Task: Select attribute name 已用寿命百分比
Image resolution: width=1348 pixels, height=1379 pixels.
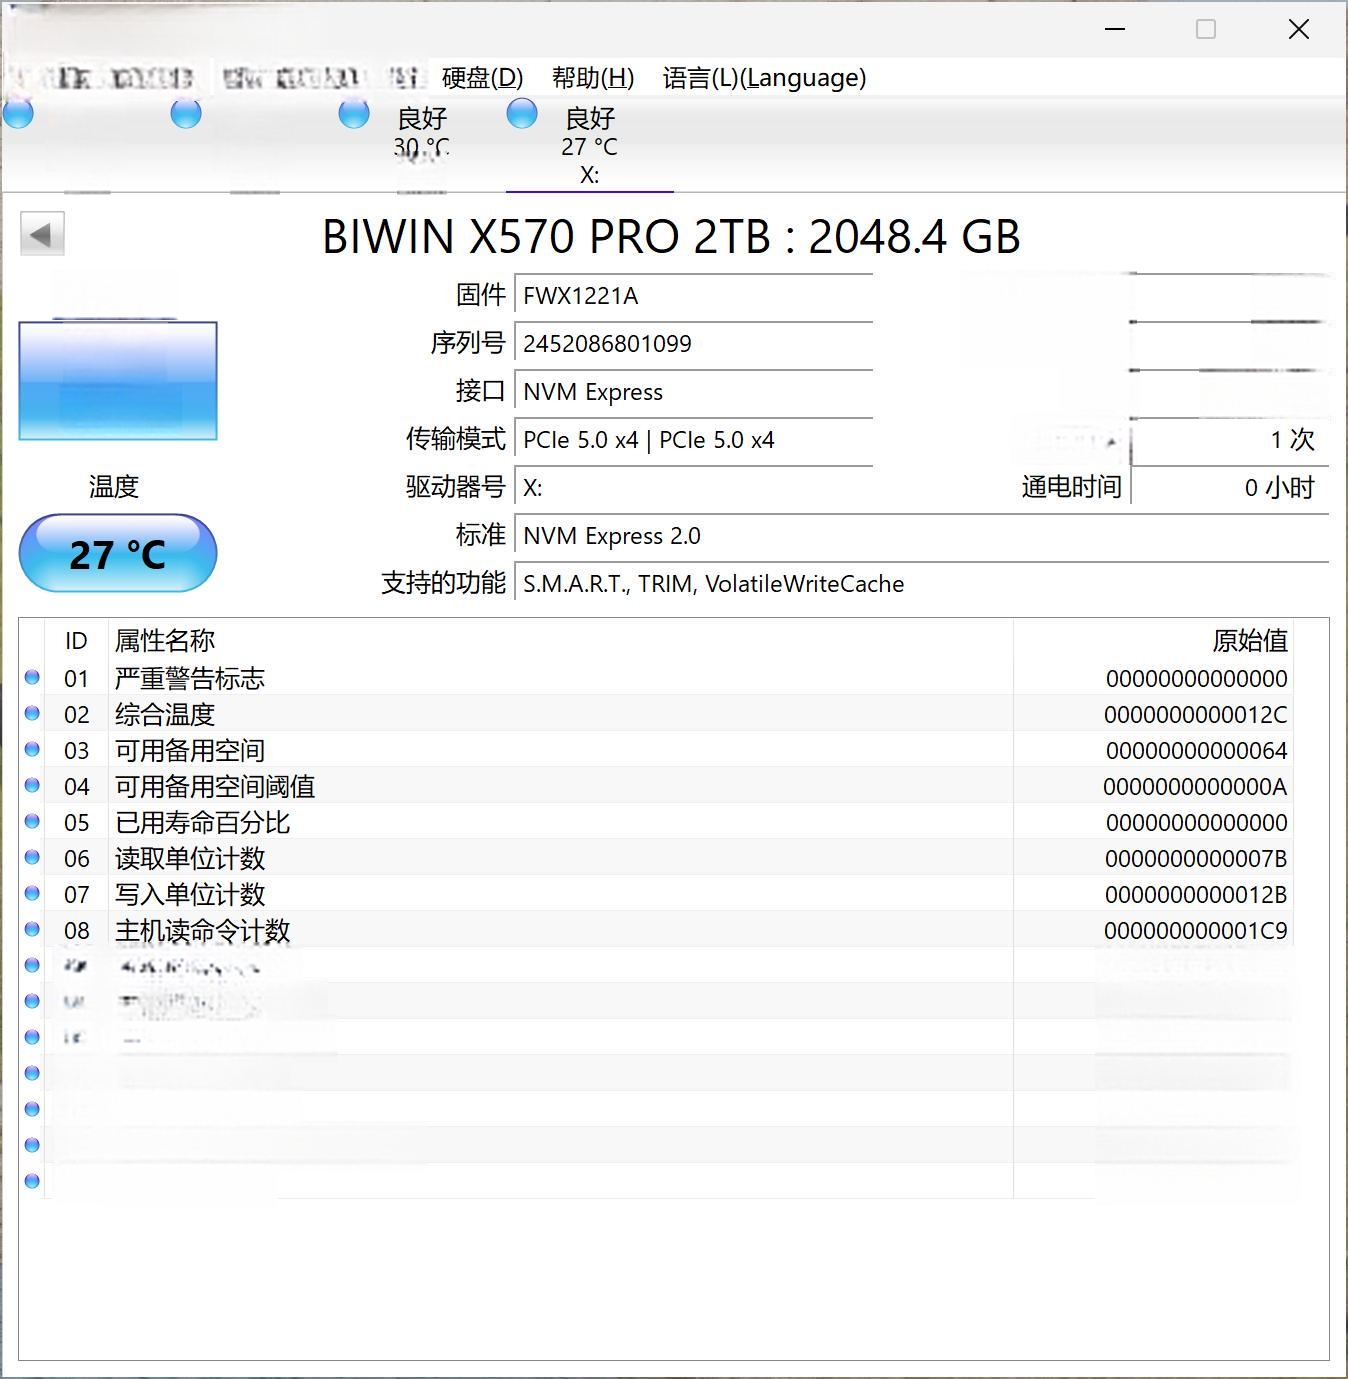Action: pos(203,822)
